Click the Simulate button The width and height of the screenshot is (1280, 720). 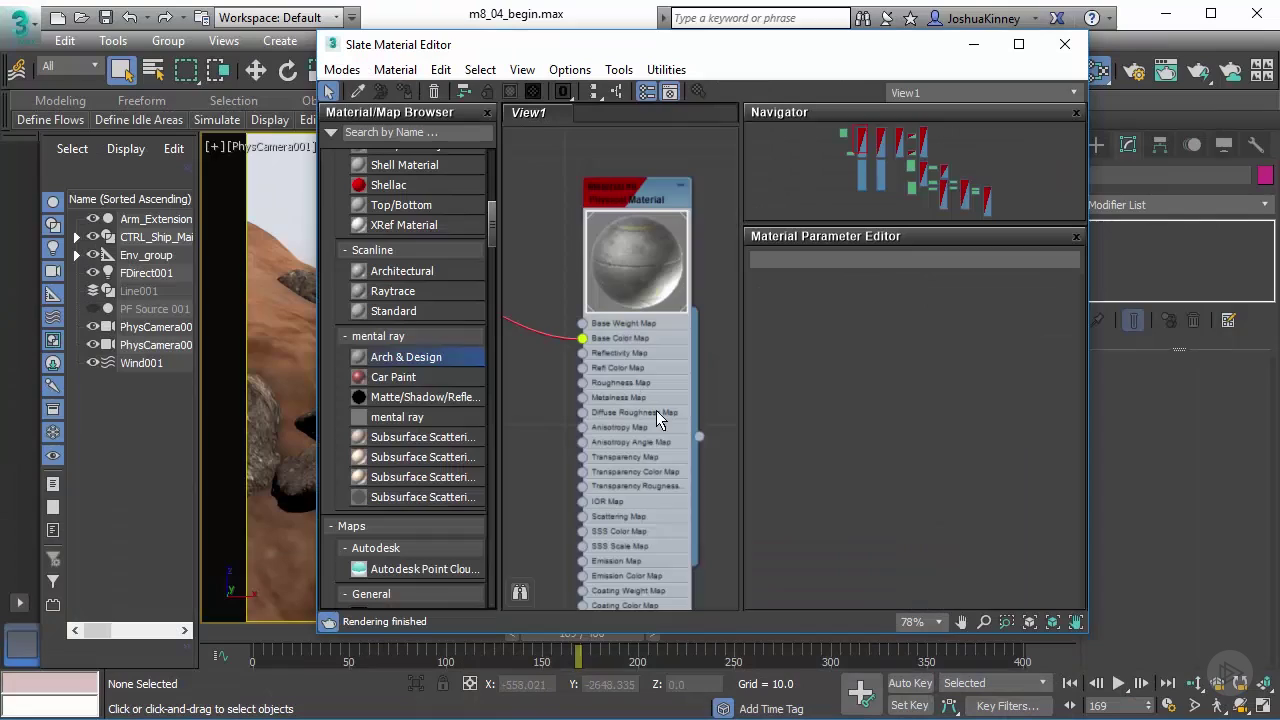pos(217,120)
